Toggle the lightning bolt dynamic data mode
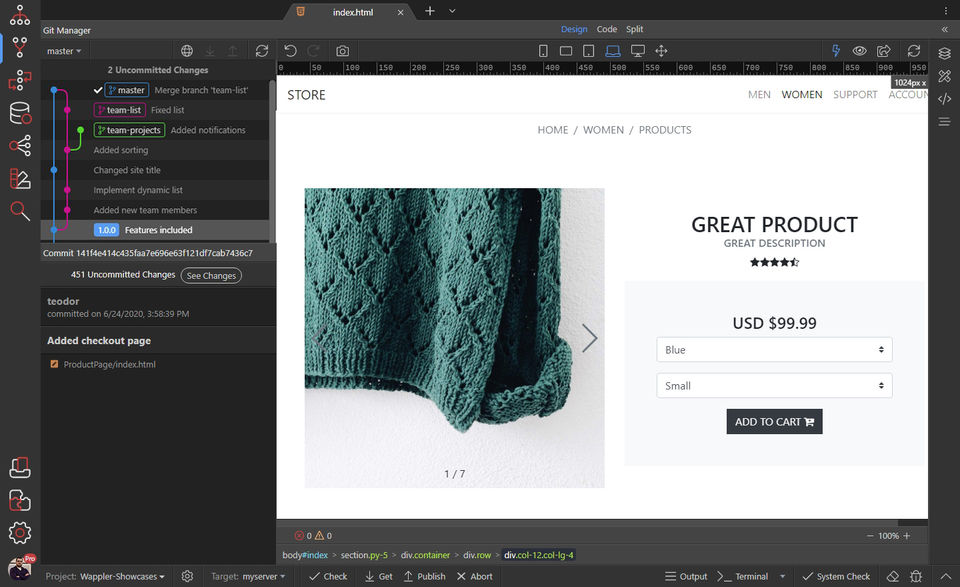The width and height of the screenshot is (960, 587). [836, 51]
